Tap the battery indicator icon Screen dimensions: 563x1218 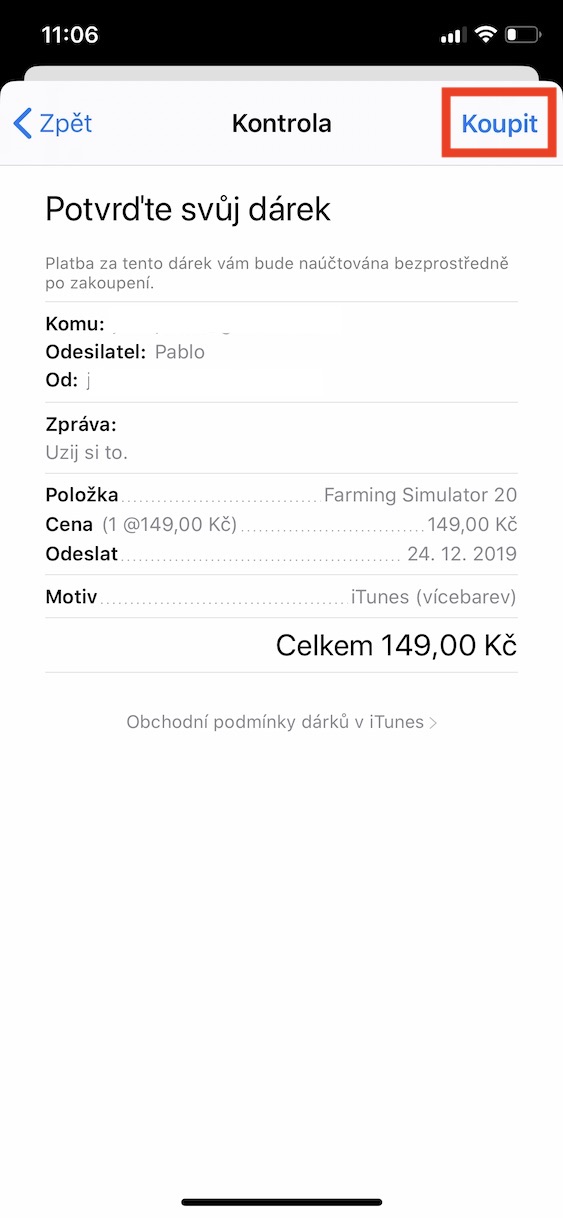(524, 35)
